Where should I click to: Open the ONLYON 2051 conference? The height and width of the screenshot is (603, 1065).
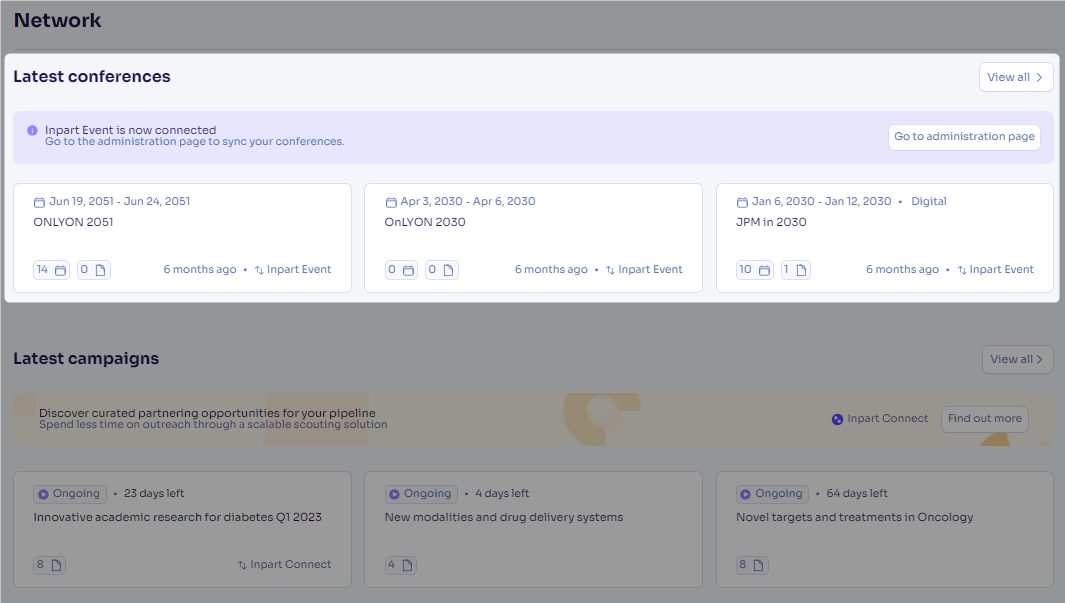click(x=73, y=222)
